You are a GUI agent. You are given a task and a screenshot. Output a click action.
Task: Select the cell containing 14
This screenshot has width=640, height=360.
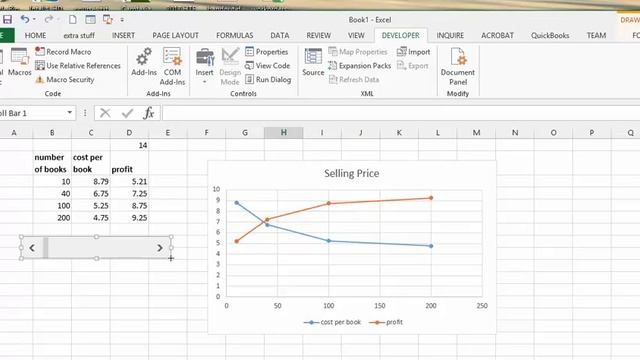coord(129,145)
